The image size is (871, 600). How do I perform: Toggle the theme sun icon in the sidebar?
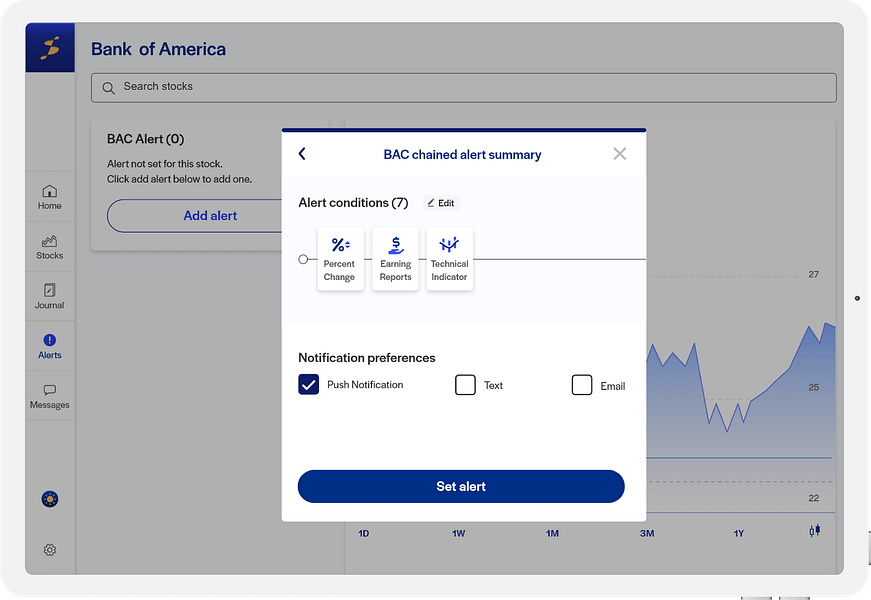coord(50,499)
